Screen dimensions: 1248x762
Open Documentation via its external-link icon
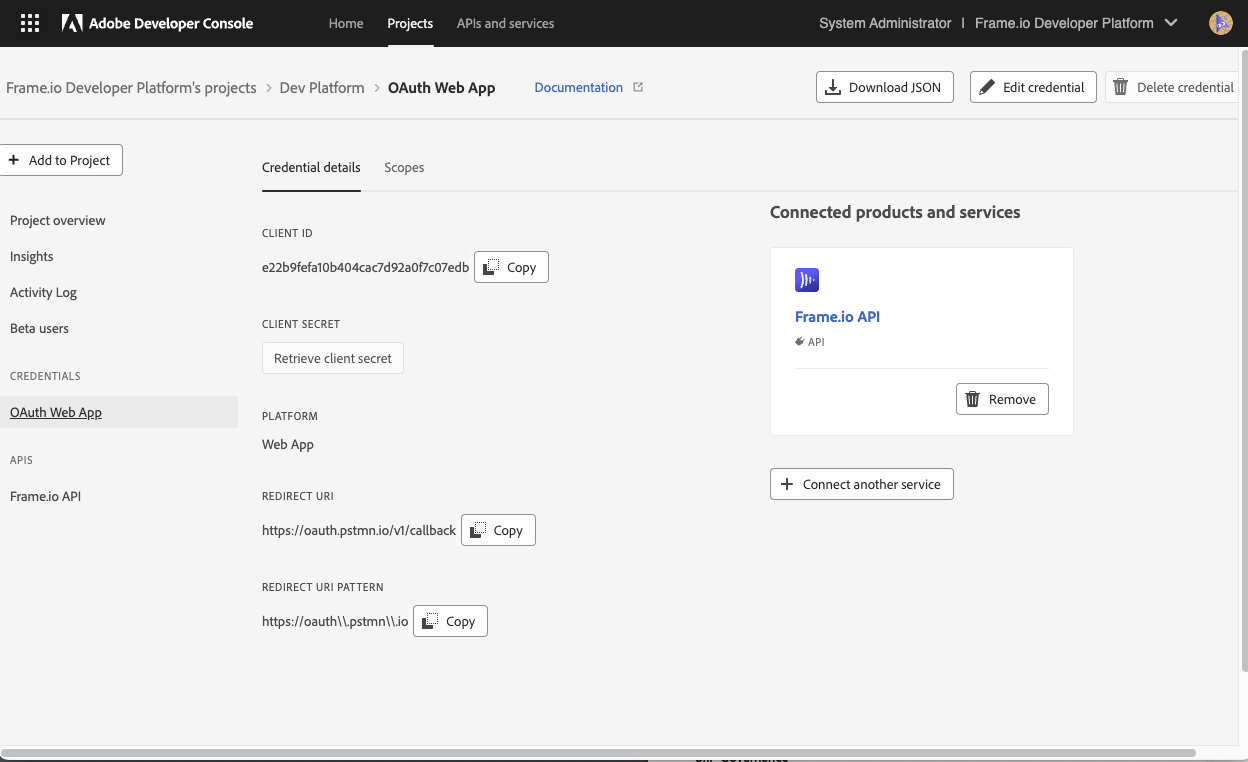pos(638,87)
